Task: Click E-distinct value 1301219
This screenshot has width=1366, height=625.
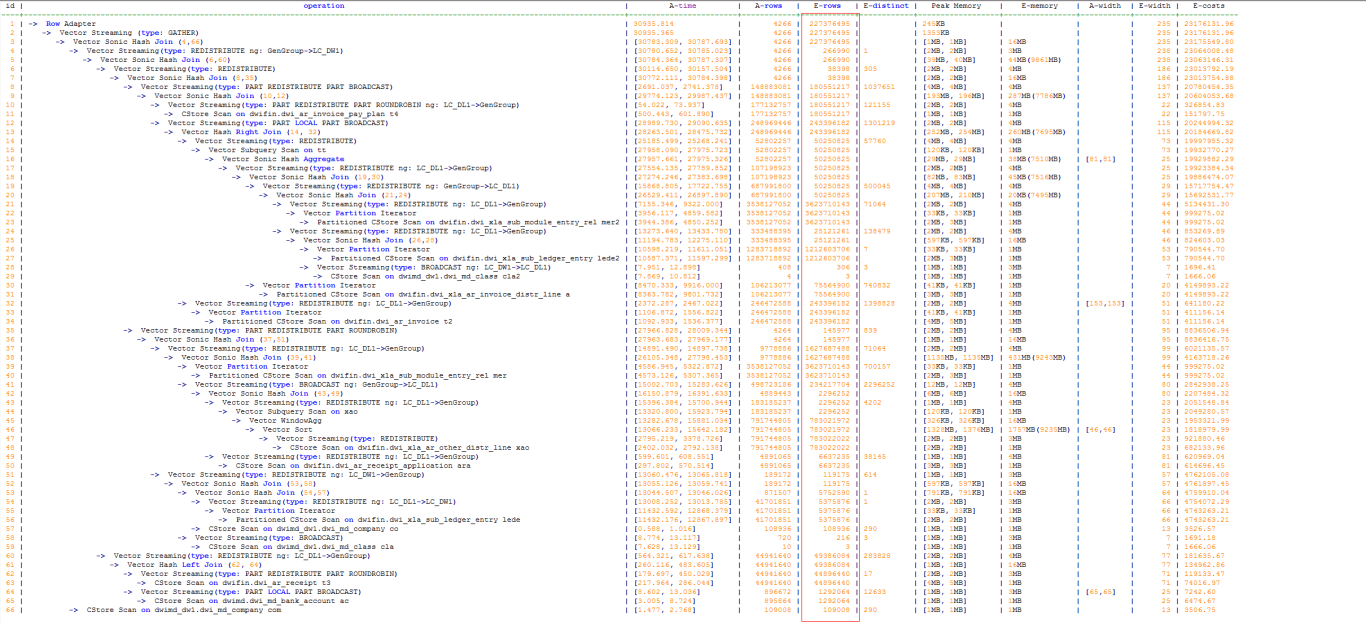Action: pyautogui.click(x=881, y=122)
